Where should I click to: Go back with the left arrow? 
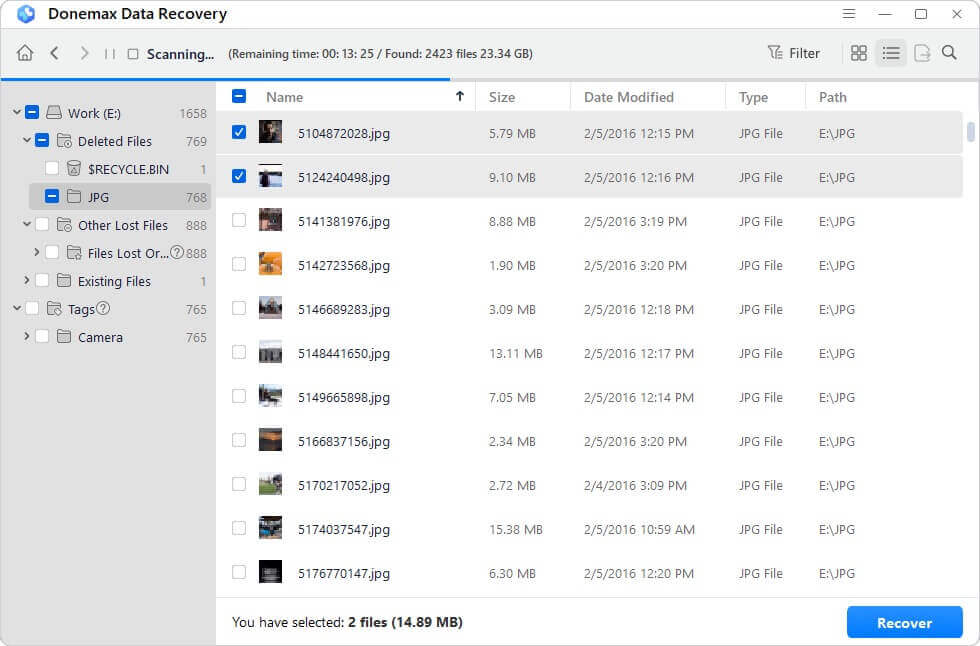[54, 53]
